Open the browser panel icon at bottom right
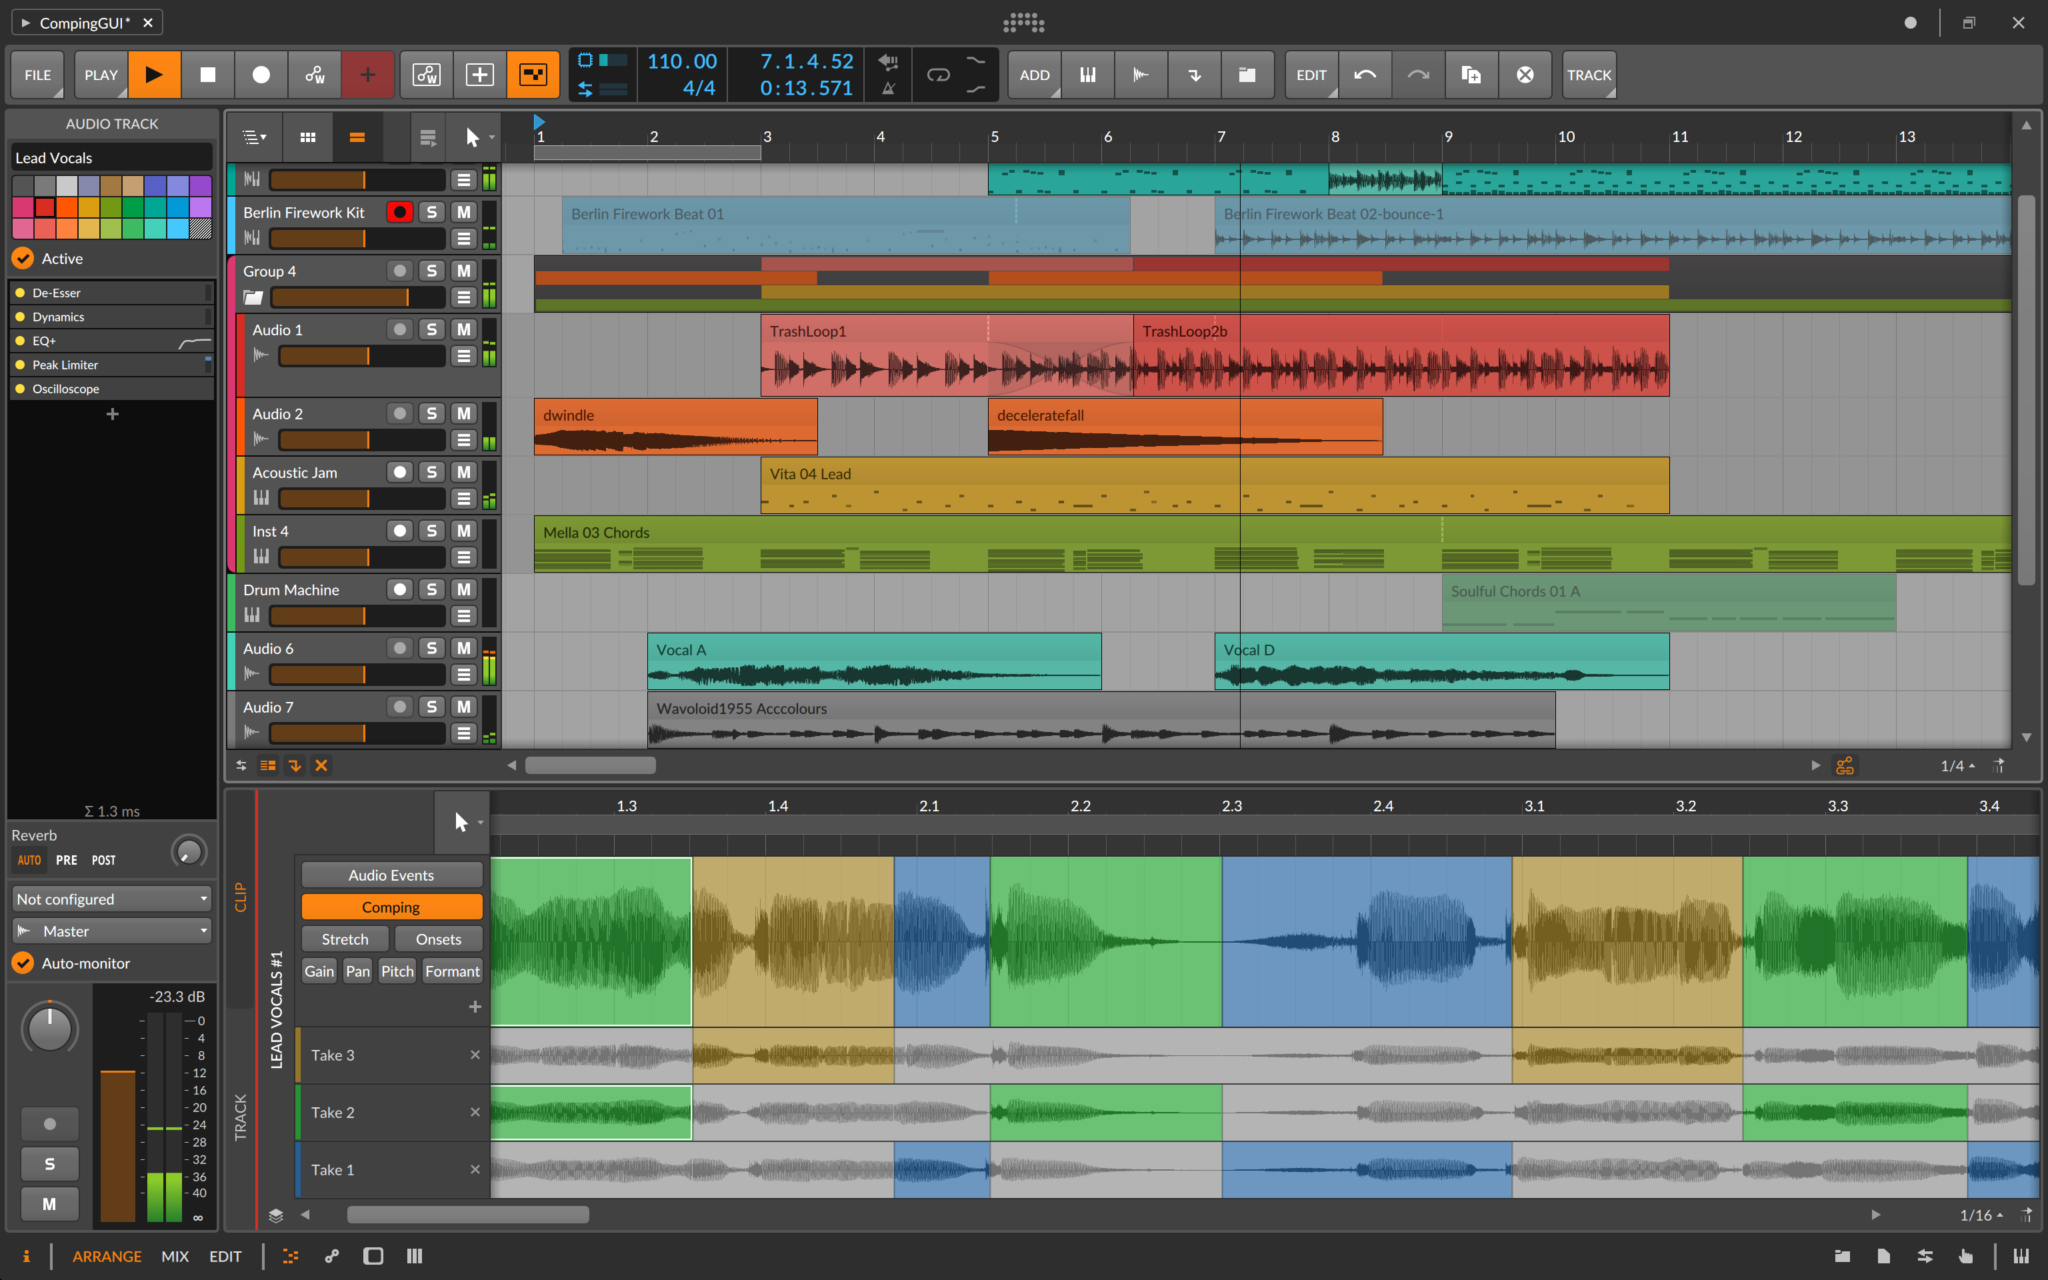 pos(1843,1256)
